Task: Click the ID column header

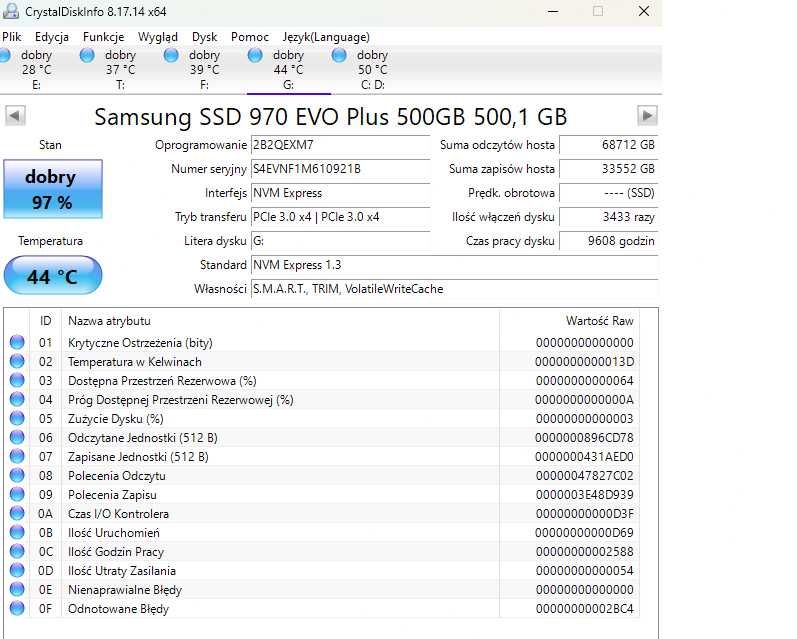Action: (46, 321)
